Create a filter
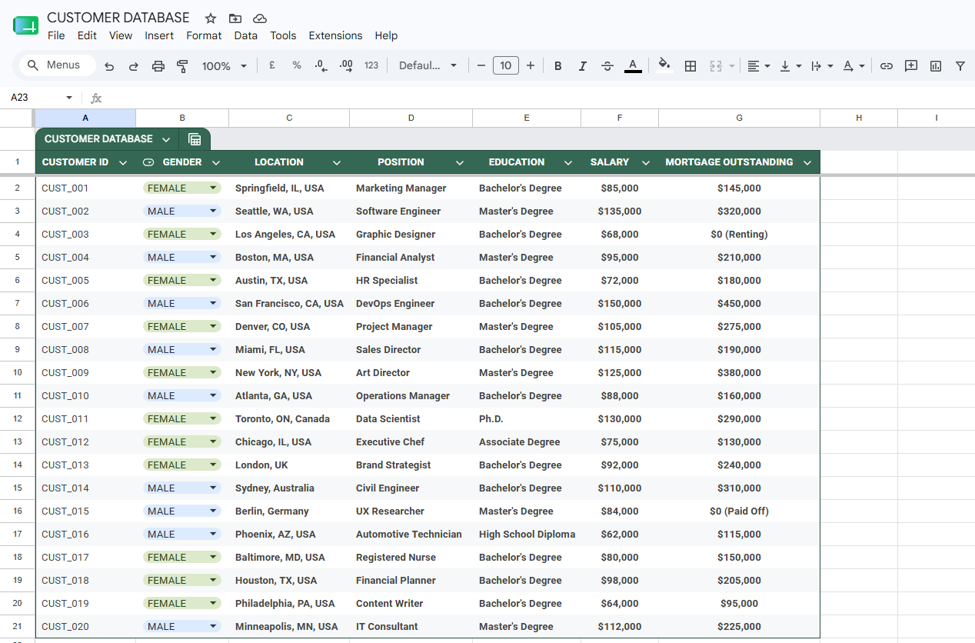Viewport: 975px width, 643px height. (x=960, y=66)
